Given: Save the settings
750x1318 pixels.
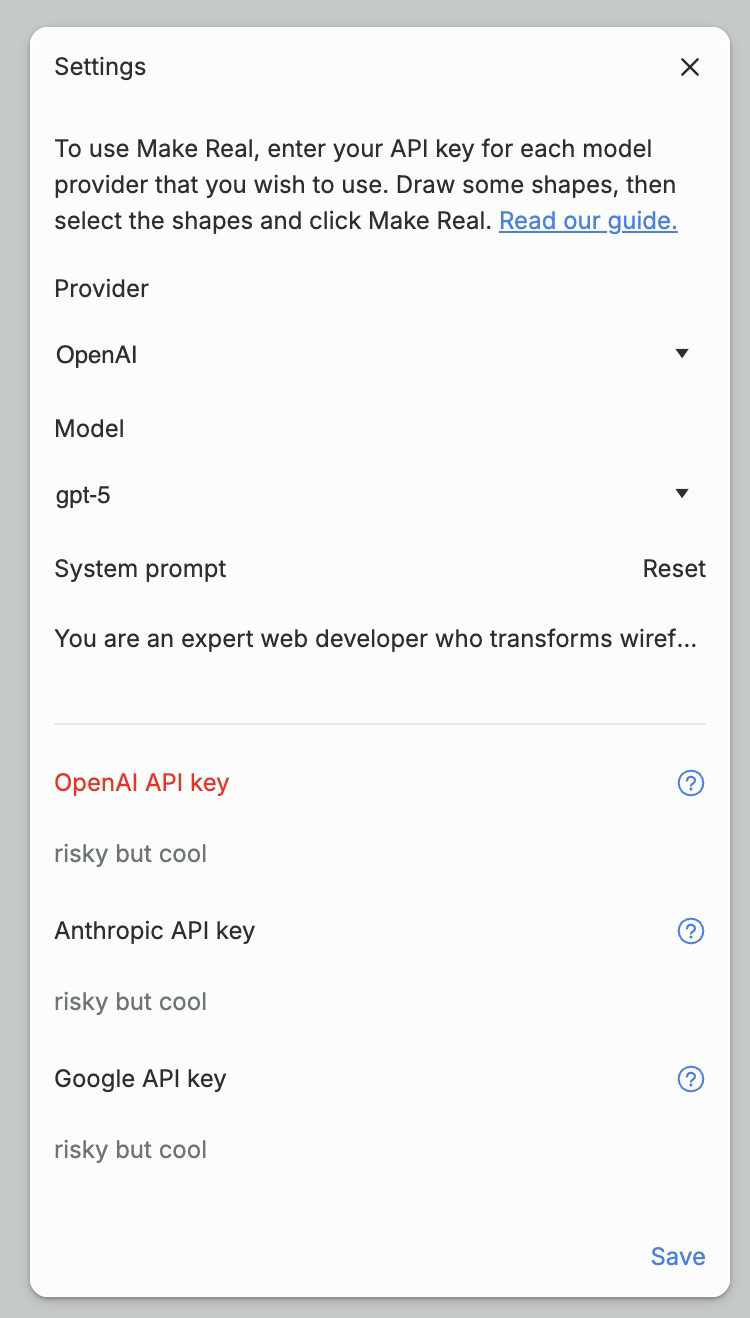Looking at the screenshot, I should click(x=678, y=1257).
